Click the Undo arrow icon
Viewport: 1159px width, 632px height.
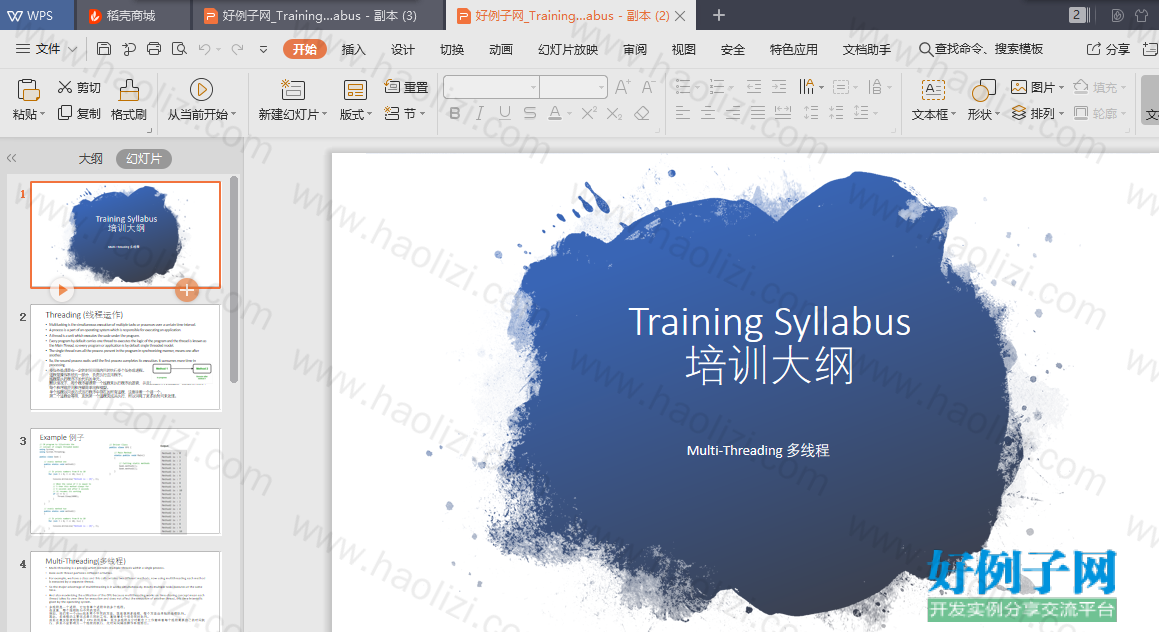point(205,49)
